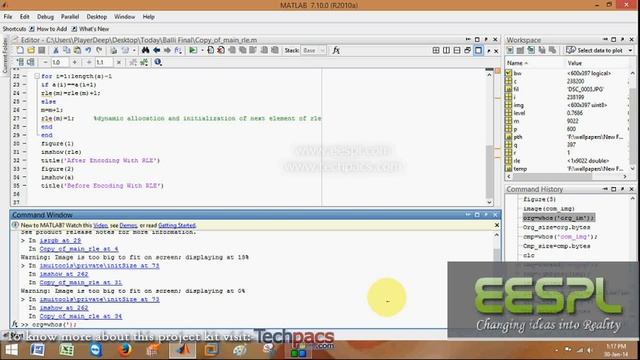Click the evaluate cell icon
The image size is (640, 360).
click(20, 62)
